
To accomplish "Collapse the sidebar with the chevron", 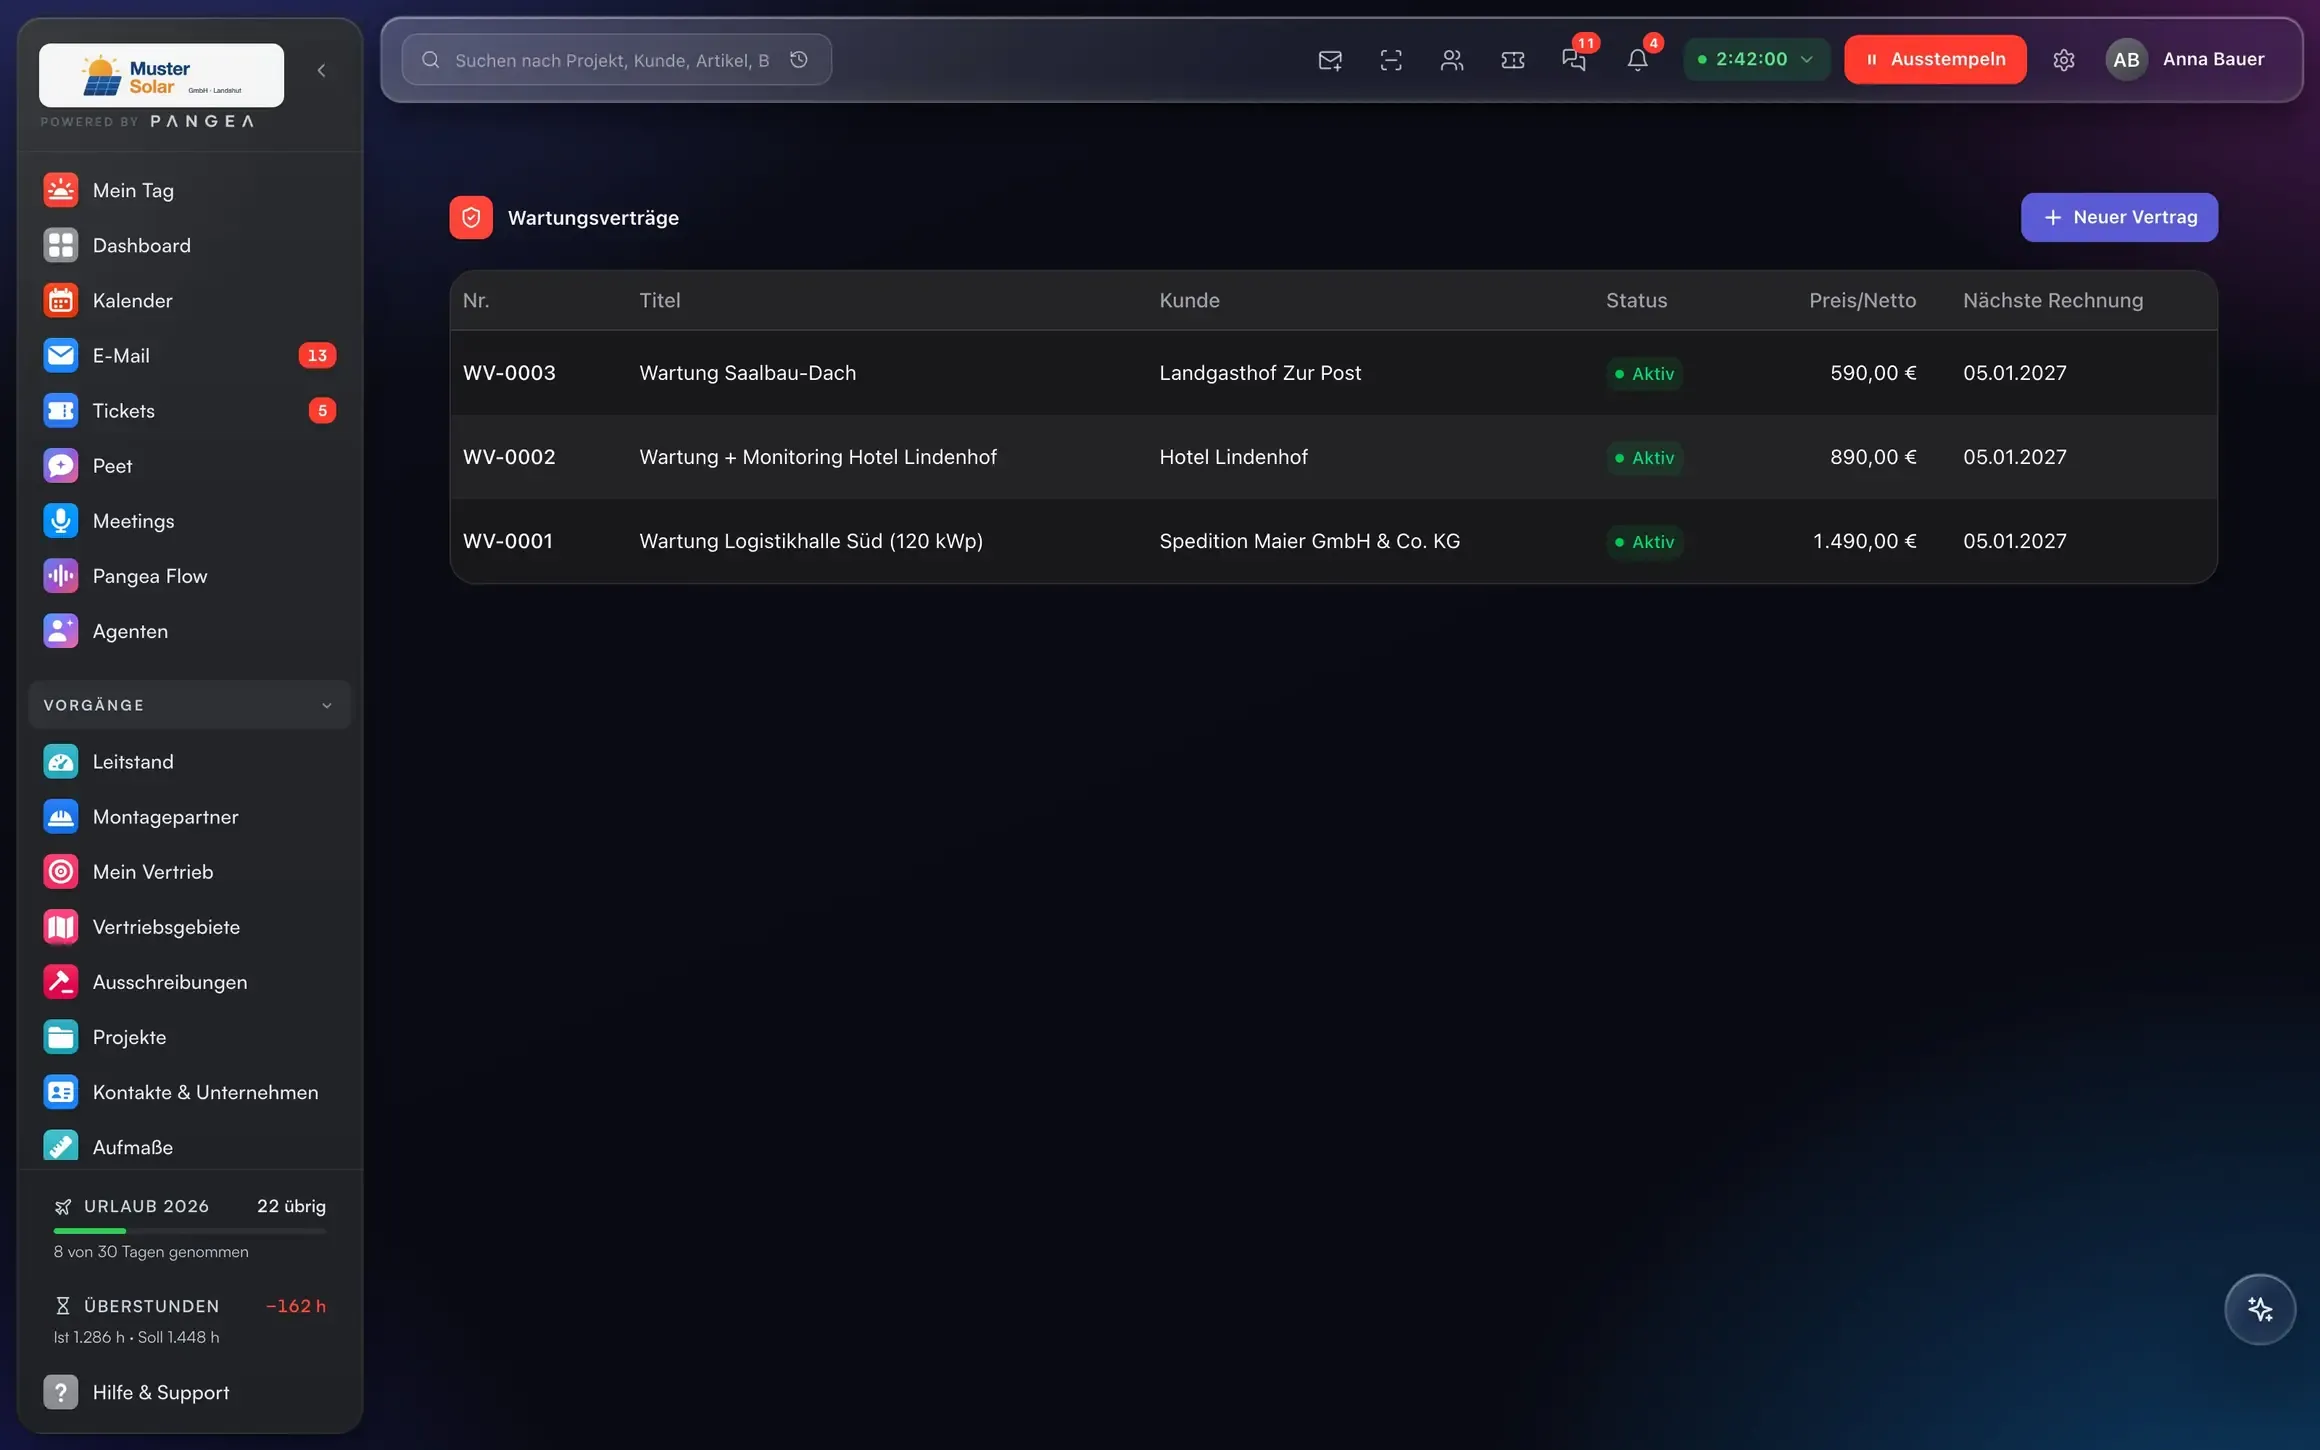I will point(321,70).
